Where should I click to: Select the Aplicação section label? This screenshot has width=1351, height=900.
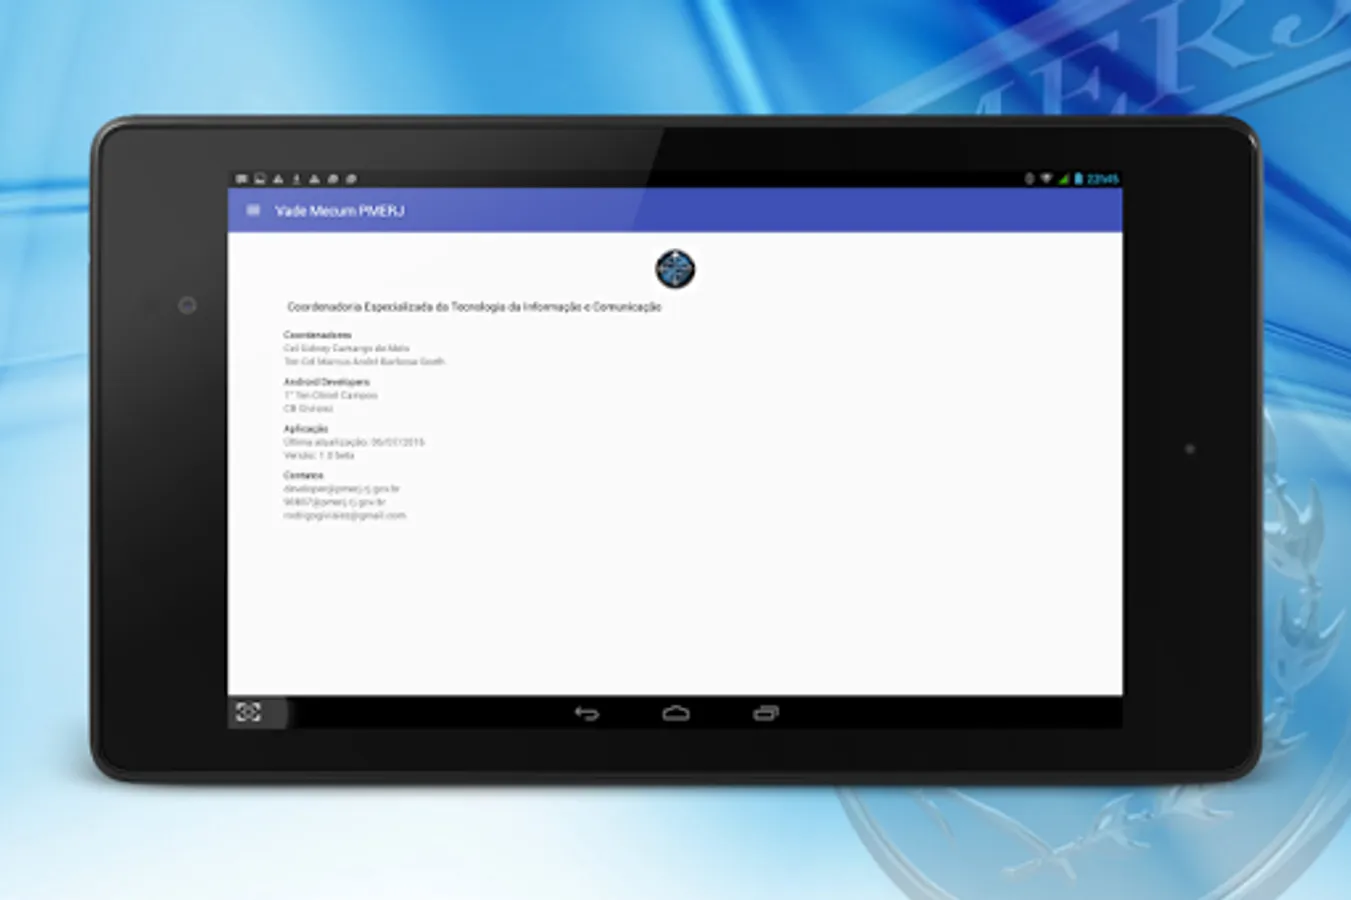pos(305,428)
